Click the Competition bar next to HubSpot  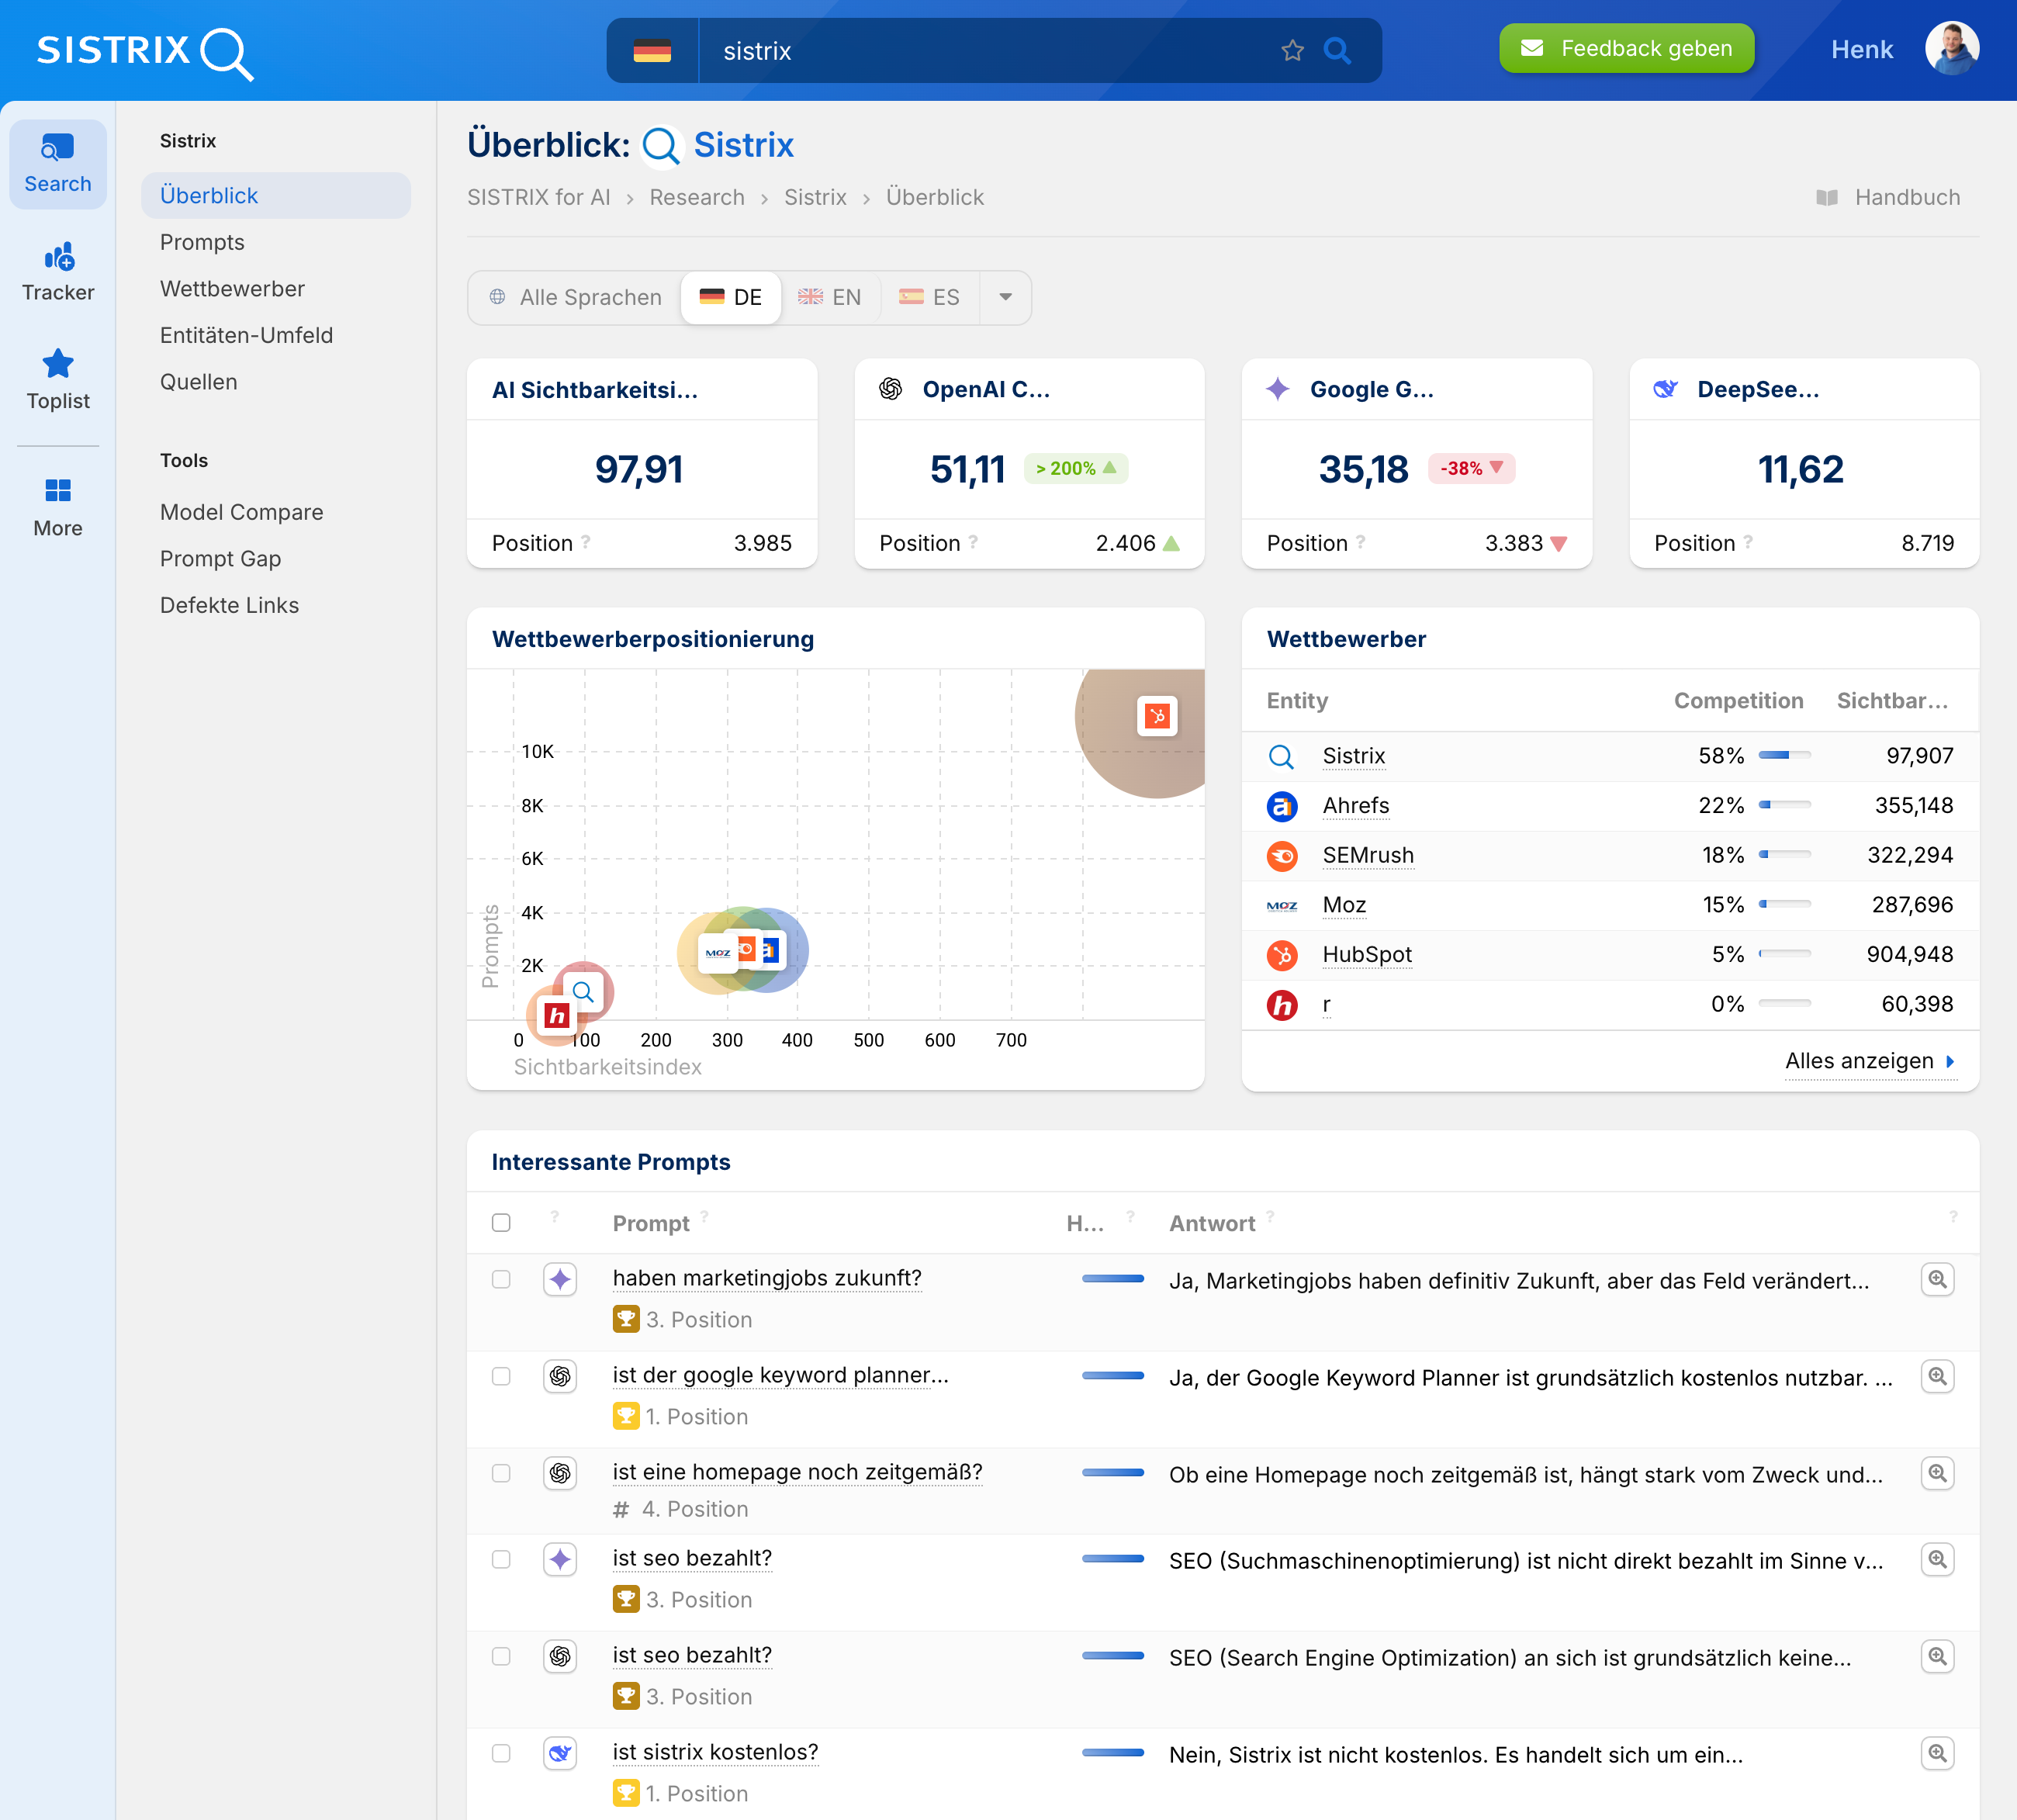tap(1784, 954)
